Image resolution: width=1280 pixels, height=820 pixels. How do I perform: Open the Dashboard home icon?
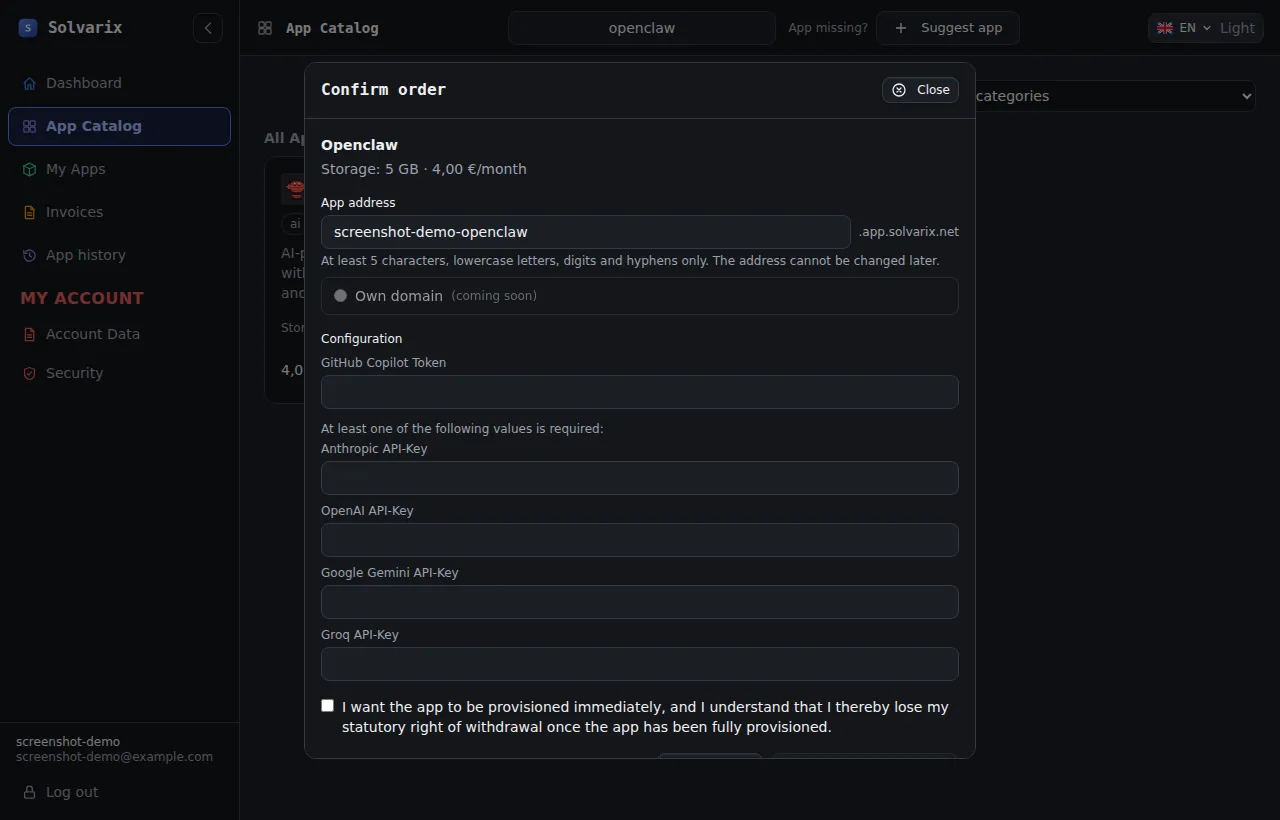(x=29, y=83)
